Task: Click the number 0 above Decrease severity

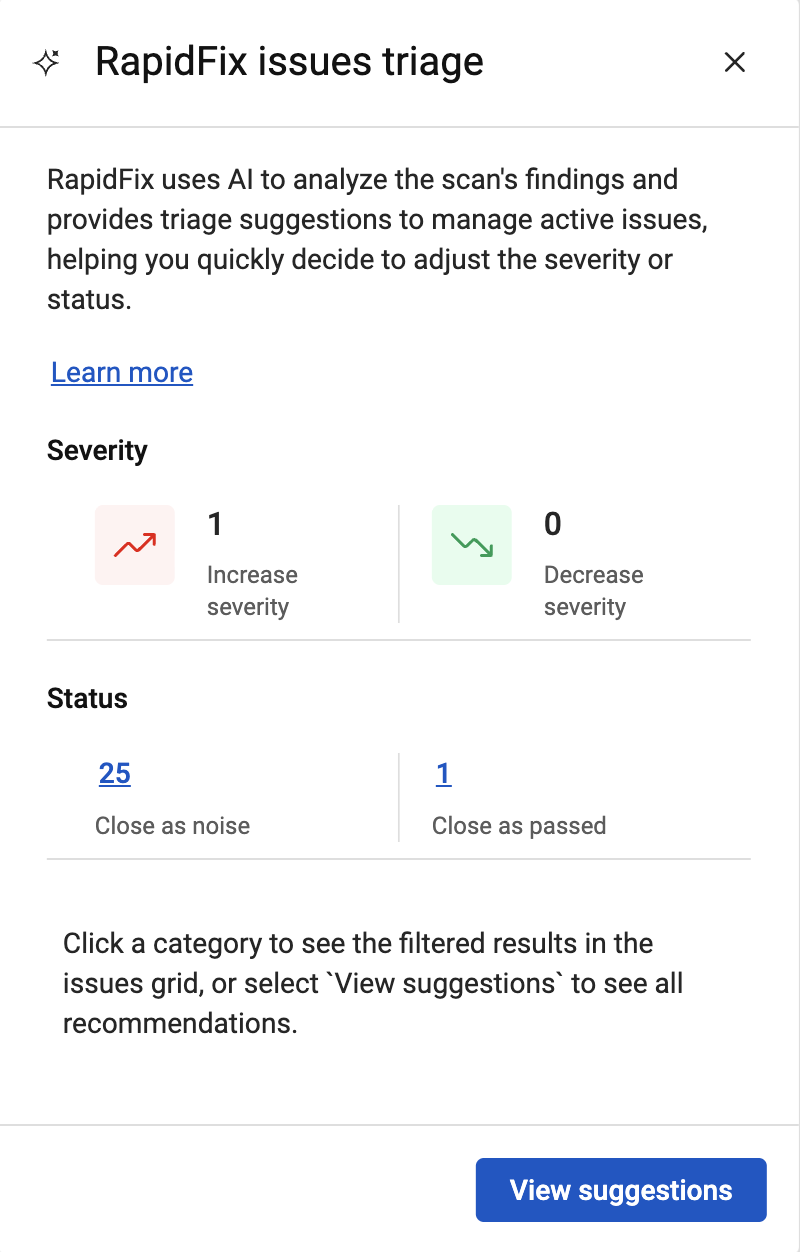Action: (553, 523)
